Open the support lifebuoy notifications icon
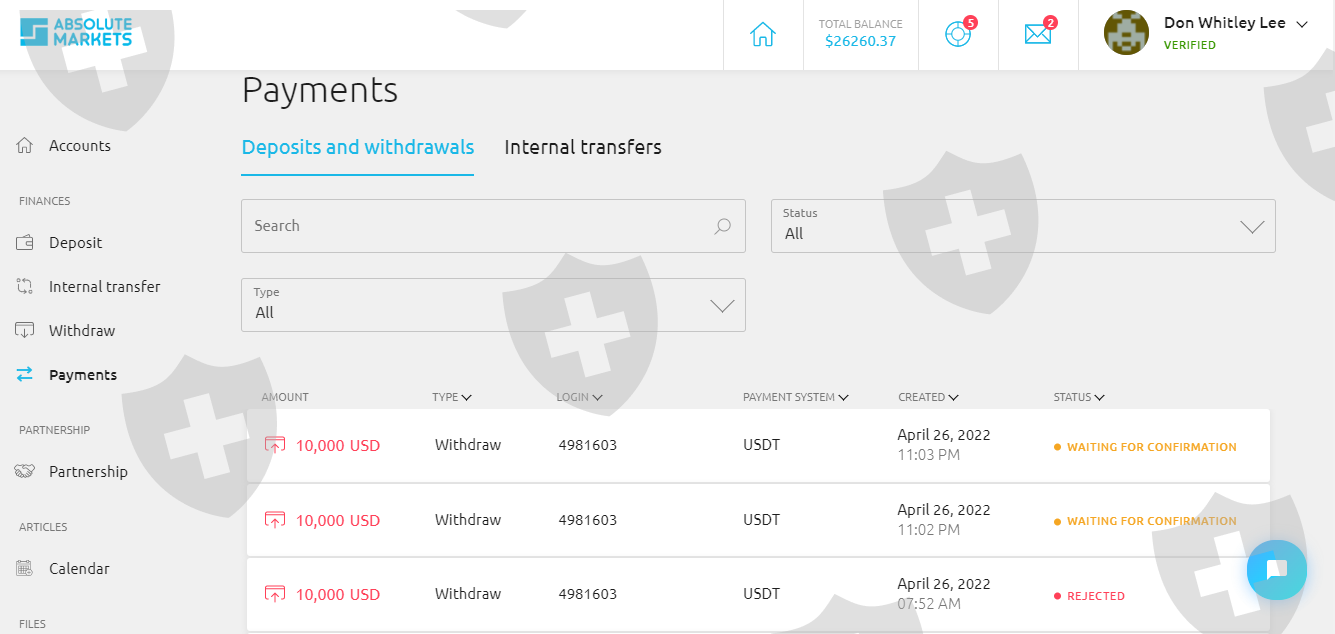Screen dimensions: 1335x634 [x=958, y=34]
